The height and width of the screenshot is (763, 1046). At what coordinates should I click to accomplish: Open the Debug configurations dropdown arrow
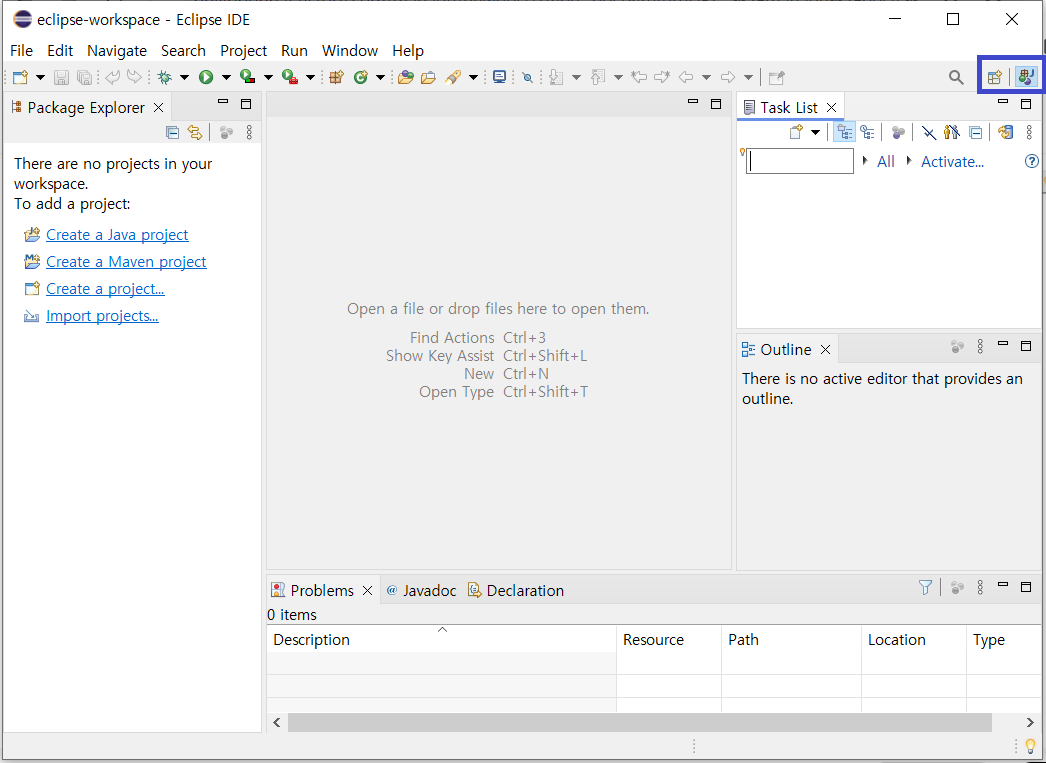tap(184, 77)
